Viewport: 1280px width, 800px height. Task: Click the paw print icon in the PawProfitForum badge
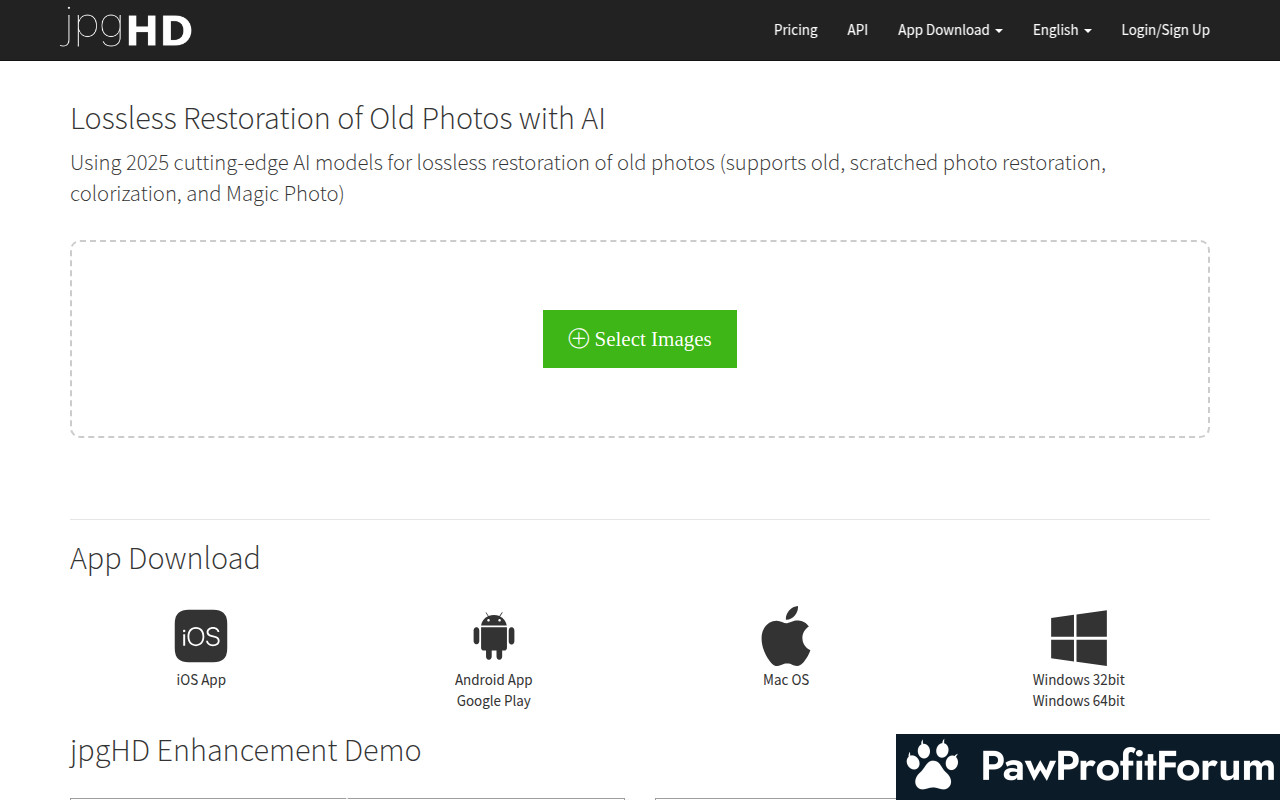932,767
